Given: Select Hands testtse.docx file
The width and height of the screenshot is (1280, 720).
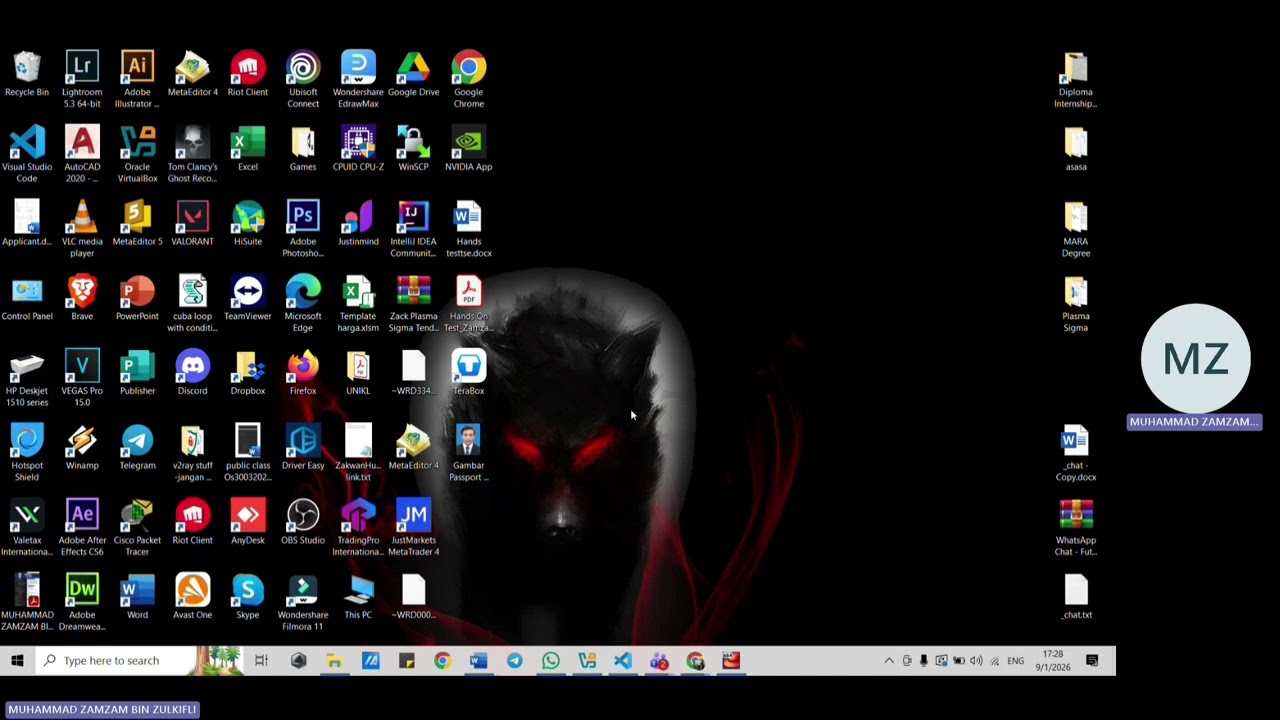Looking at the screenshot, I should (x=468, y=230).
